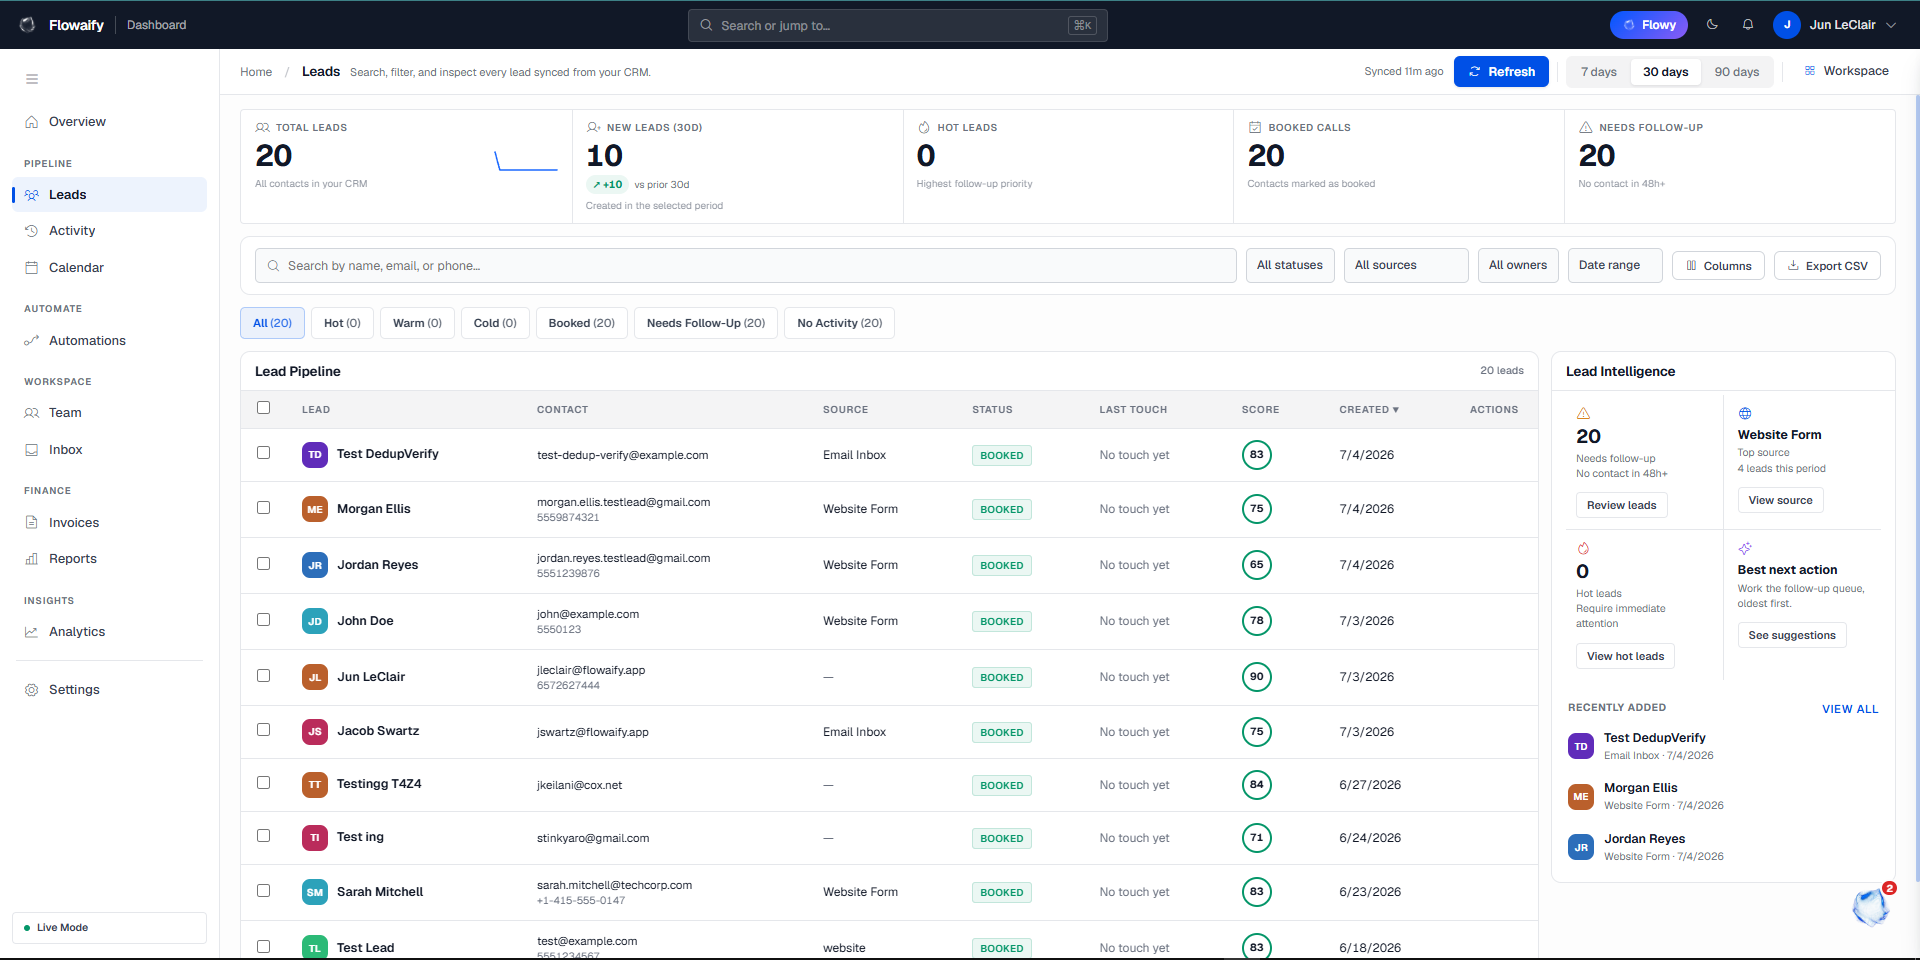Click the JR avatar in Recently Added
The height and width of the screenshot is (960, 1920).
click(x=1581, y=848)
